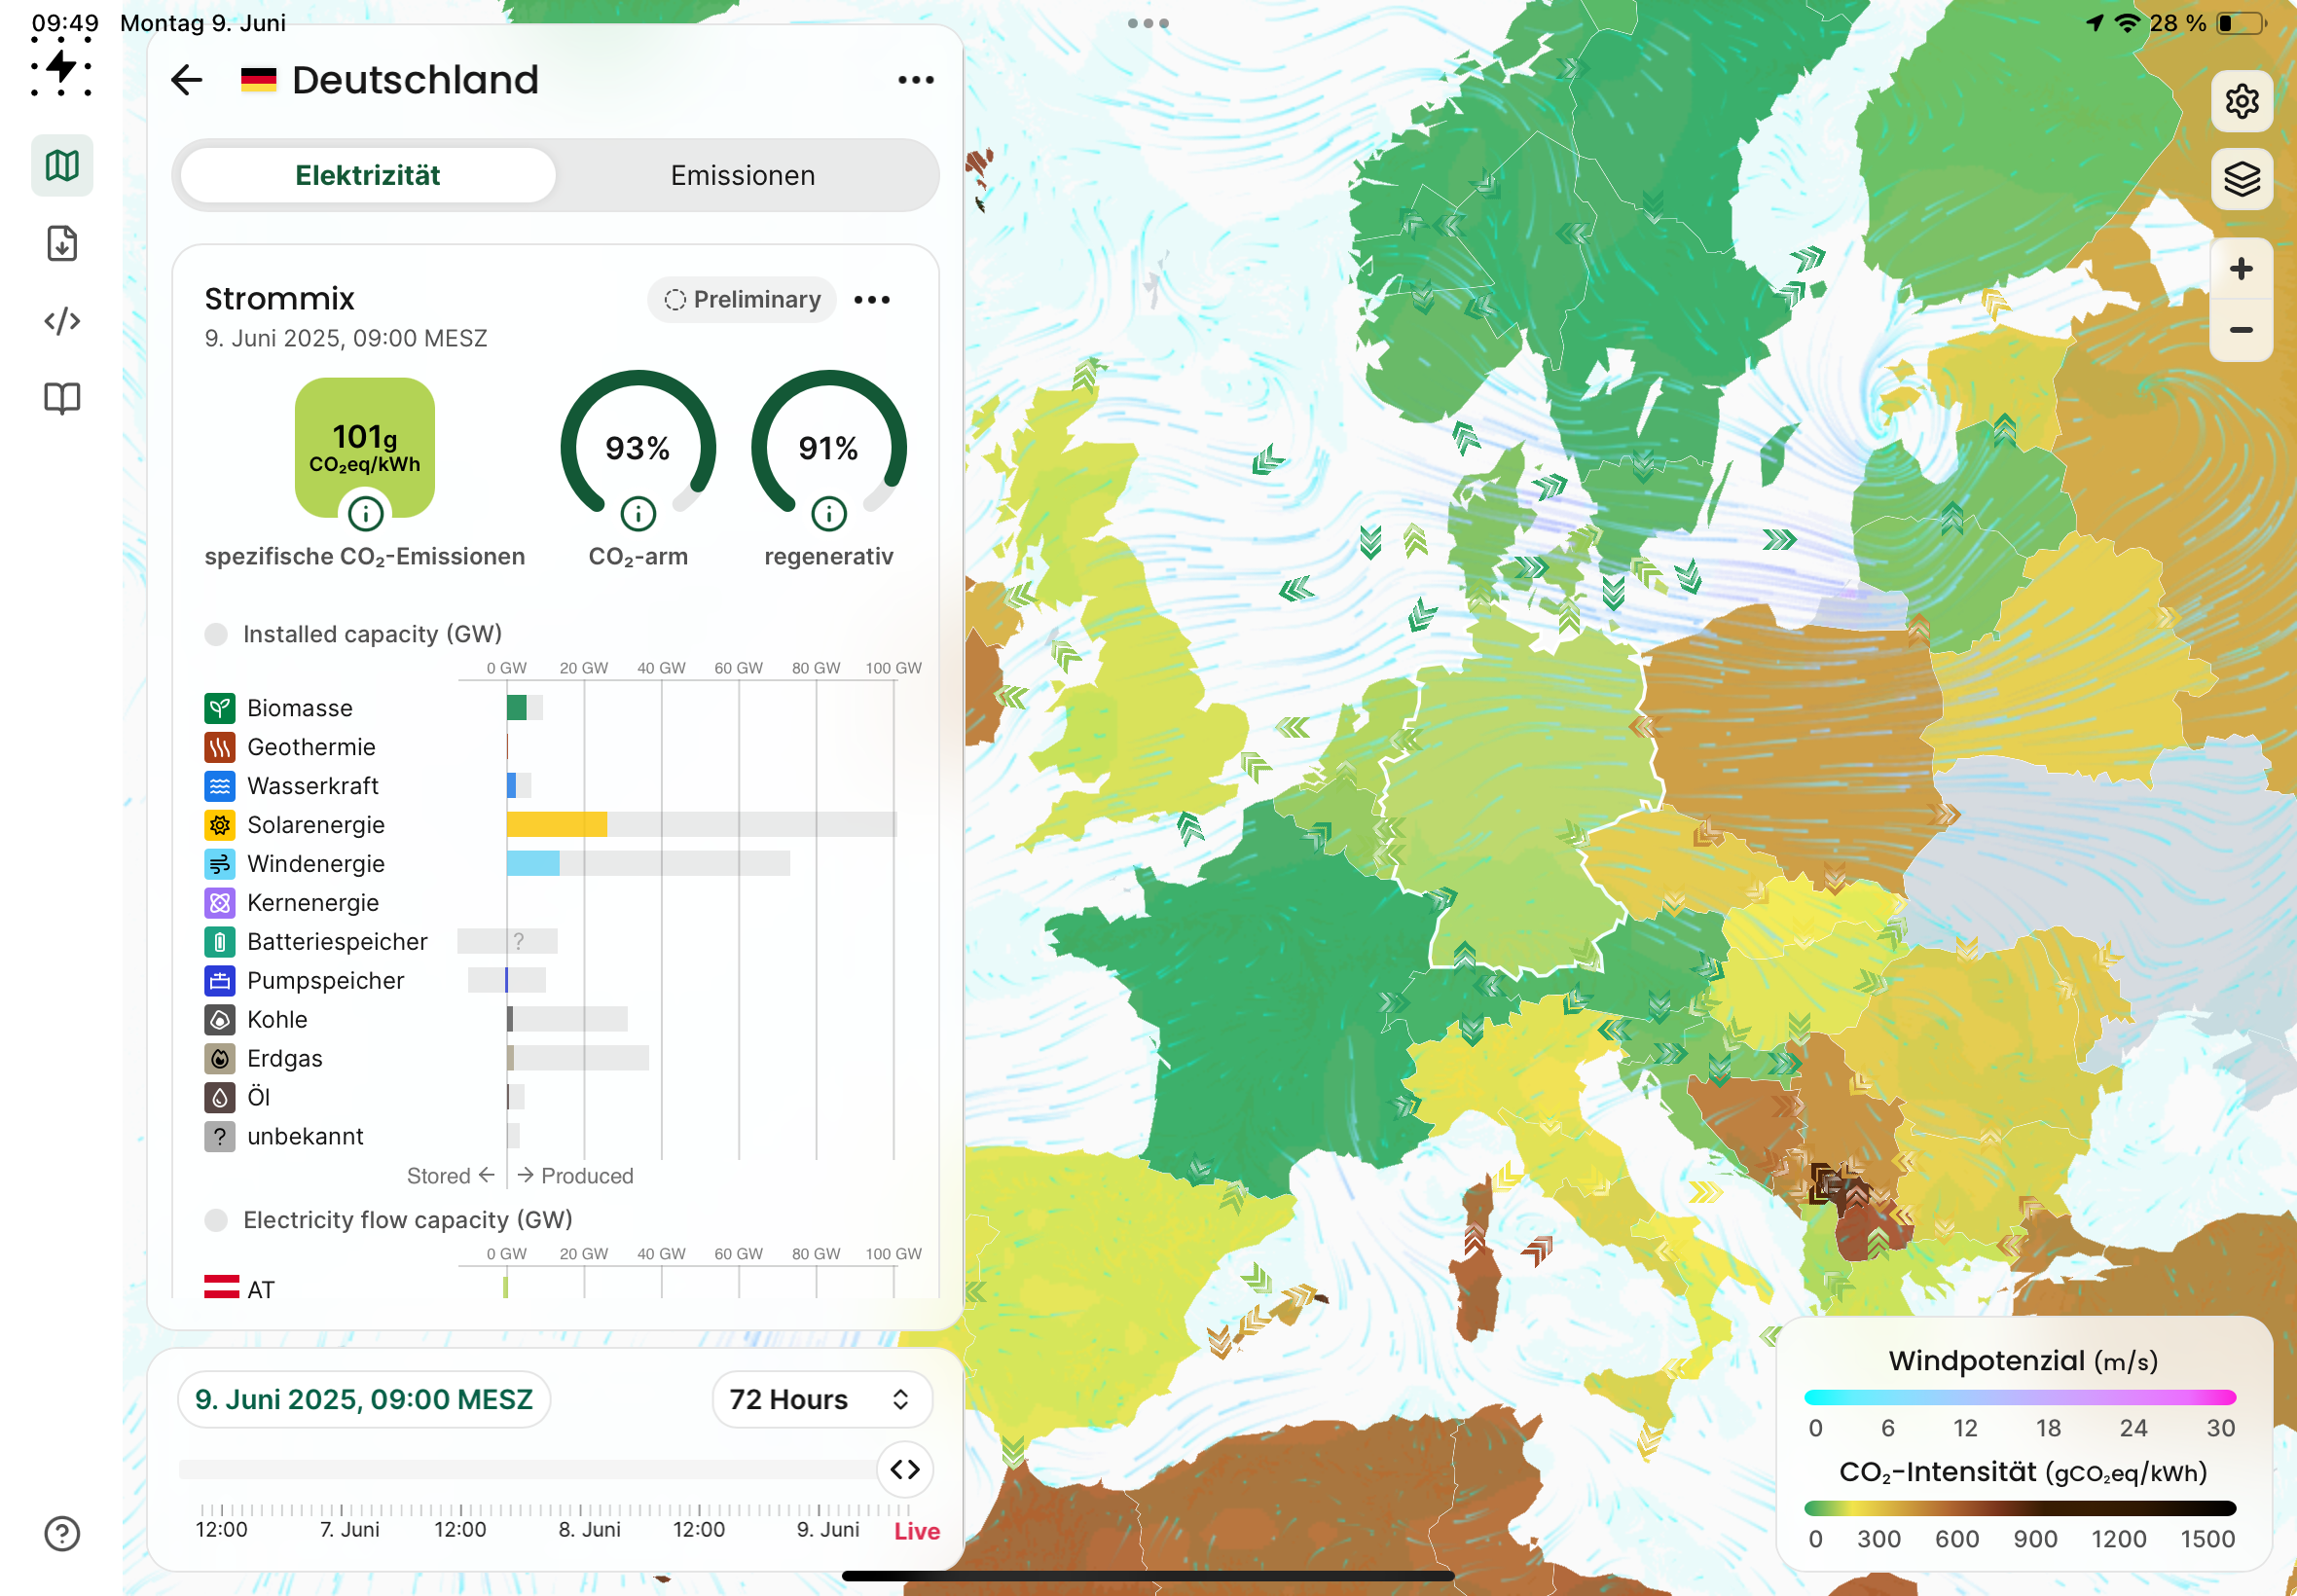Click the Windenergie blue production bar
Viewport: 2297px width, 1596px height.
pyautogui.click(x=533, y=864)
